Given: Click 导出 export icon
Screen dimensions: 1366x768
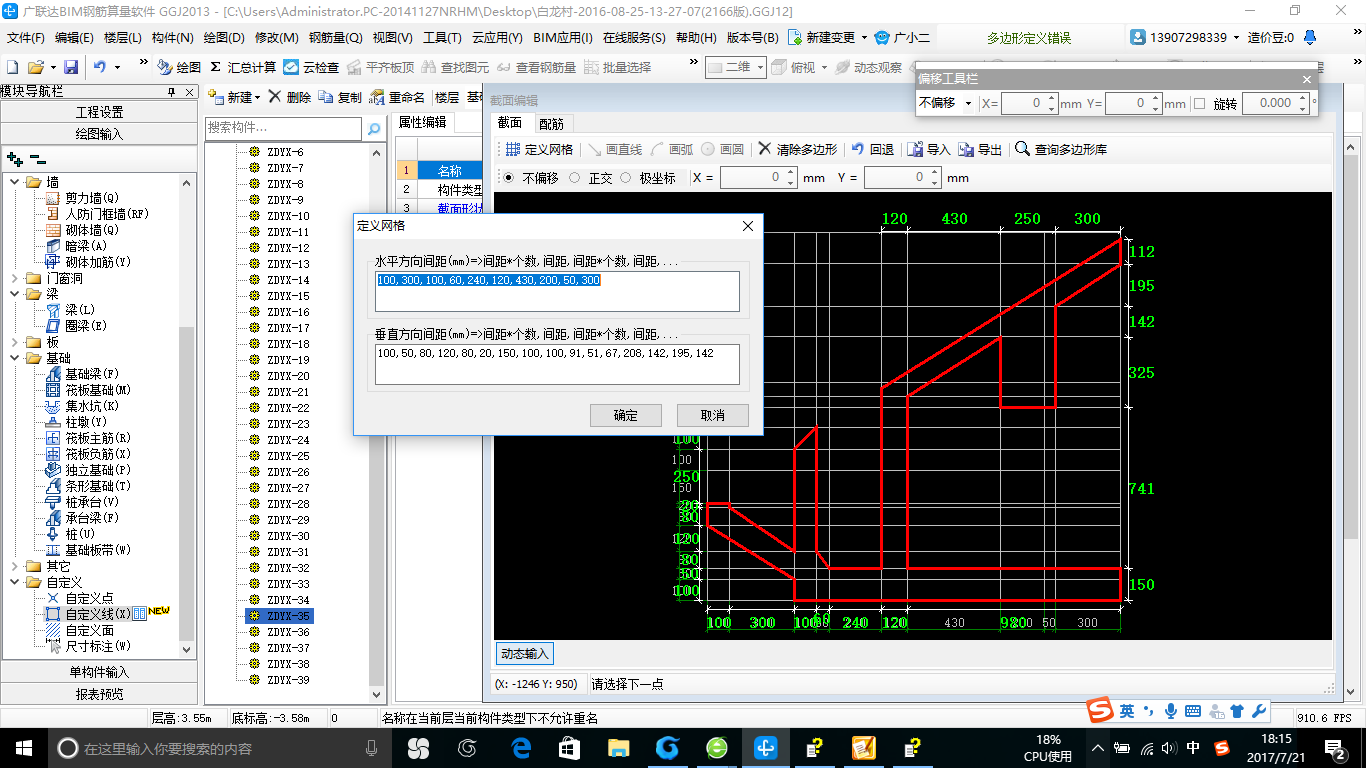Looking at the screenshot, I should 980,149.
